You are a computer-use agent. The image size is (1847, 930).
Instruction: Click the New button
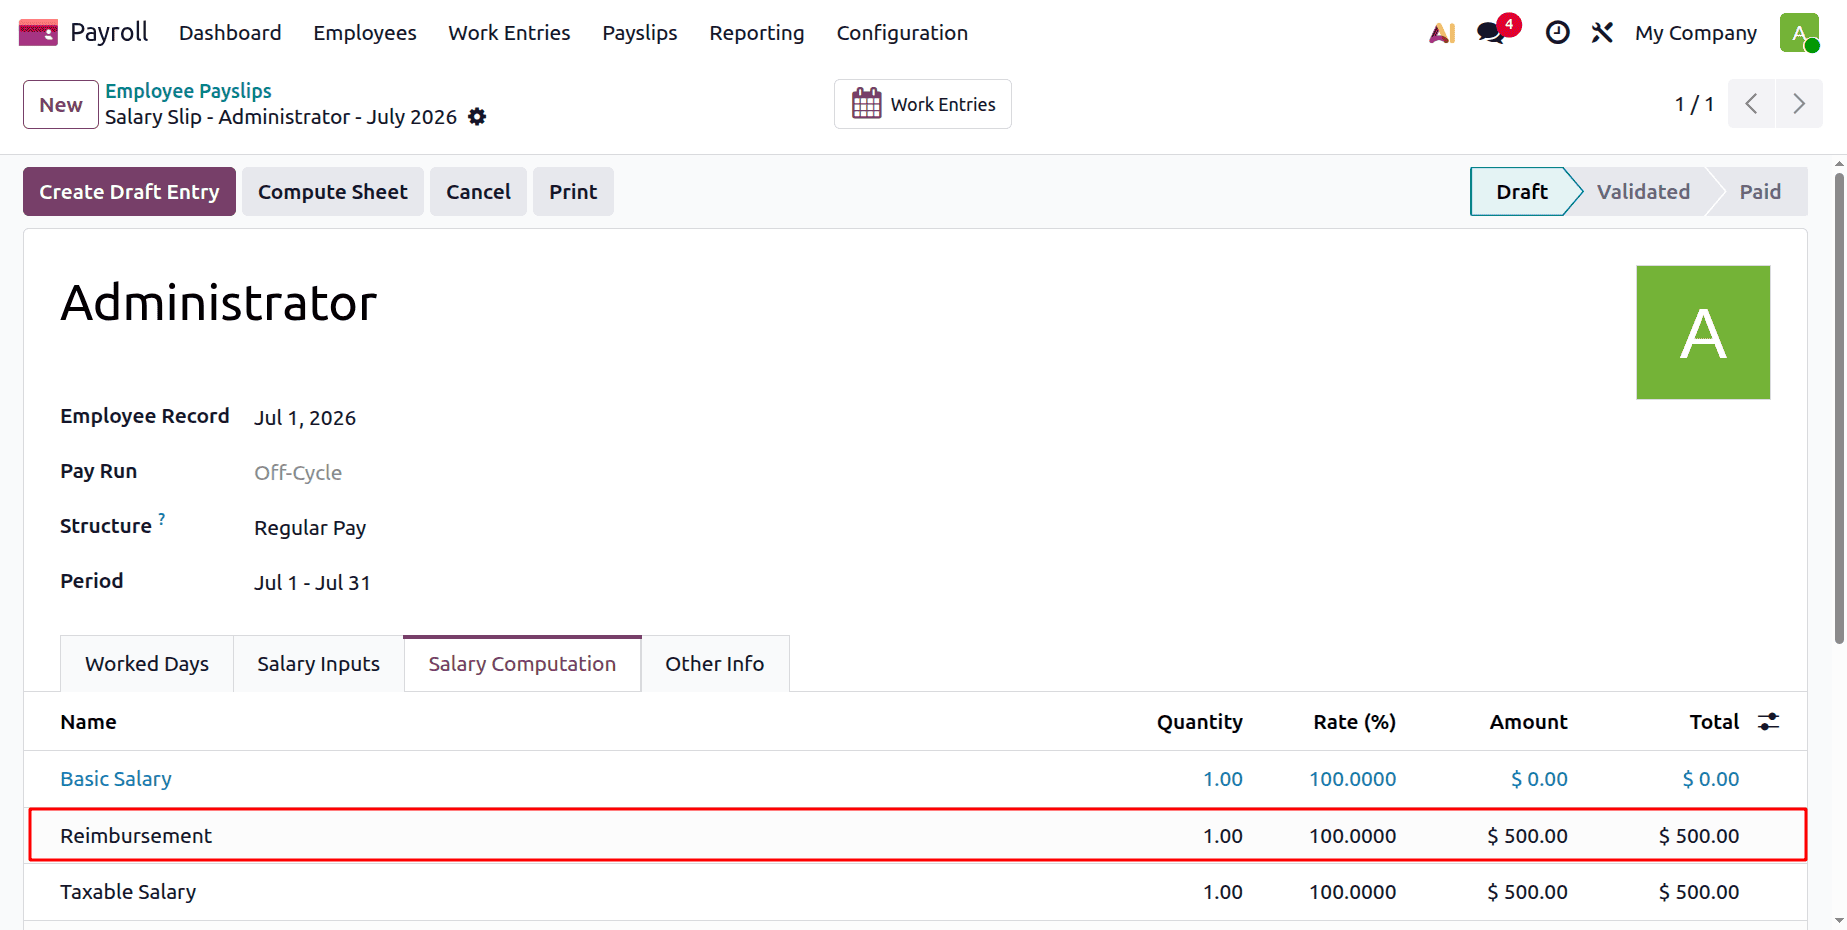[x=61, y=105]
